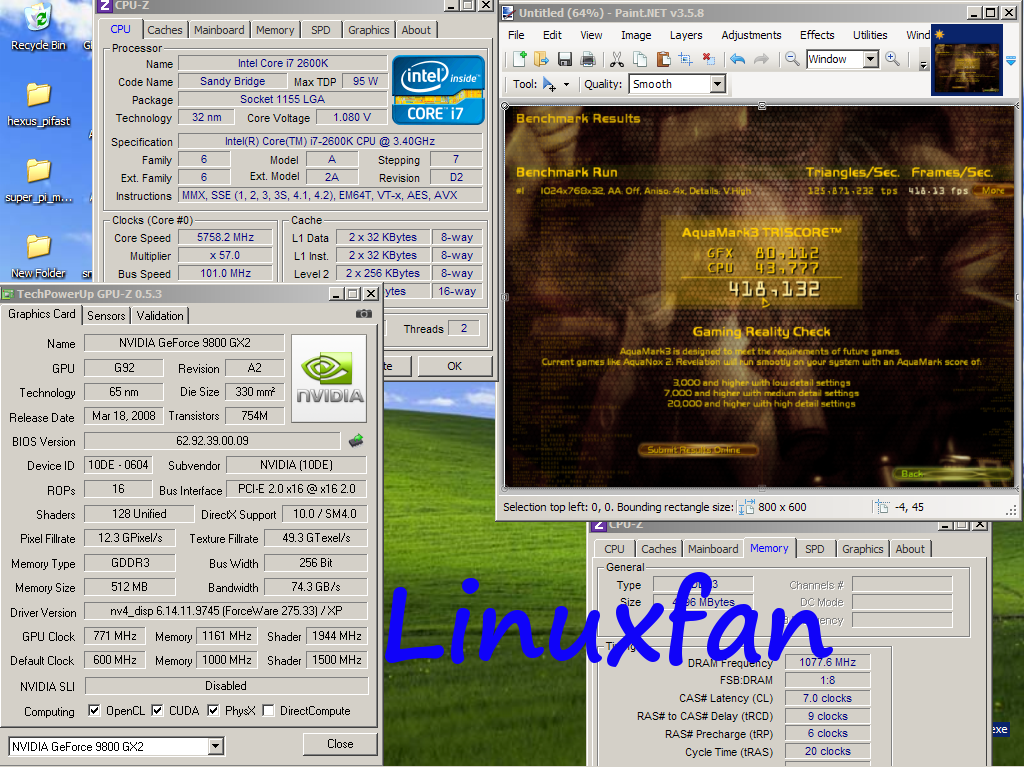Toggle the CUDA checkbox in GPU-Z
1024x768 pixels.
(x=157, y=711)
